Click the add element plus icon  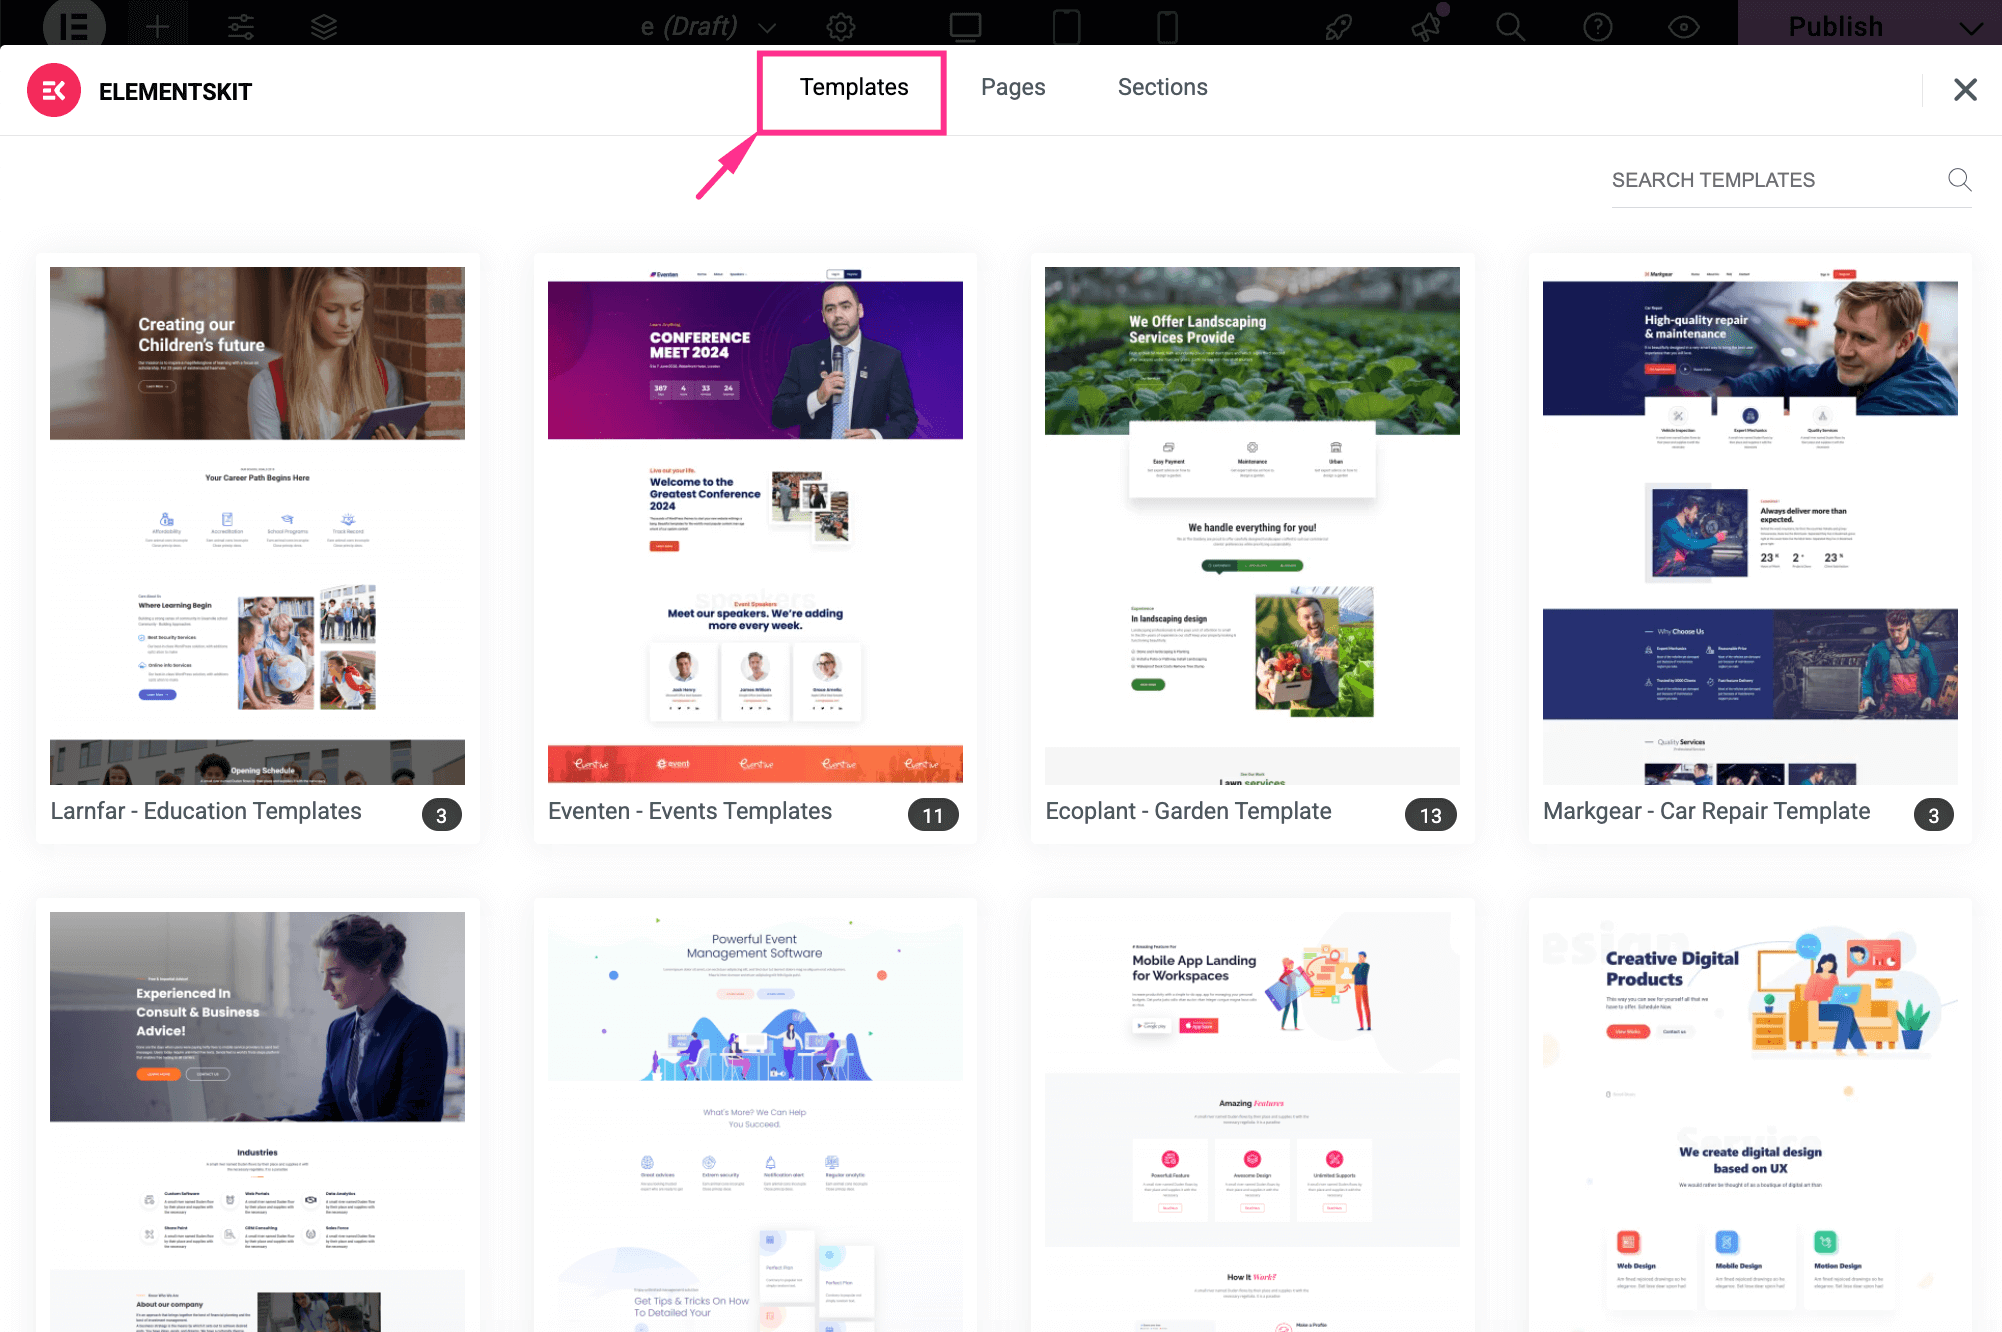coord(157,26)
